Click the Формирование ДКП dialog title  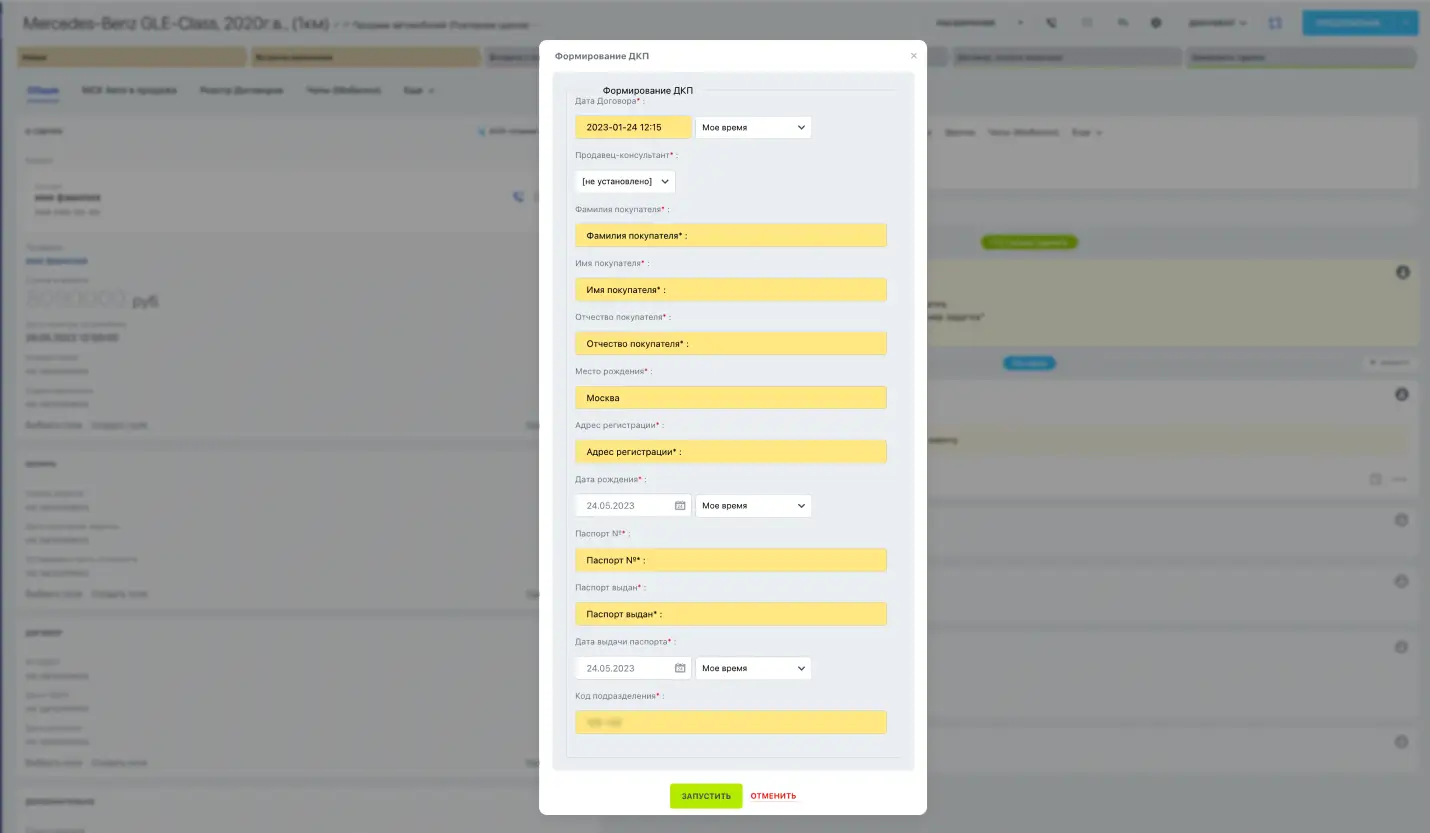click(x=602, y=56)
